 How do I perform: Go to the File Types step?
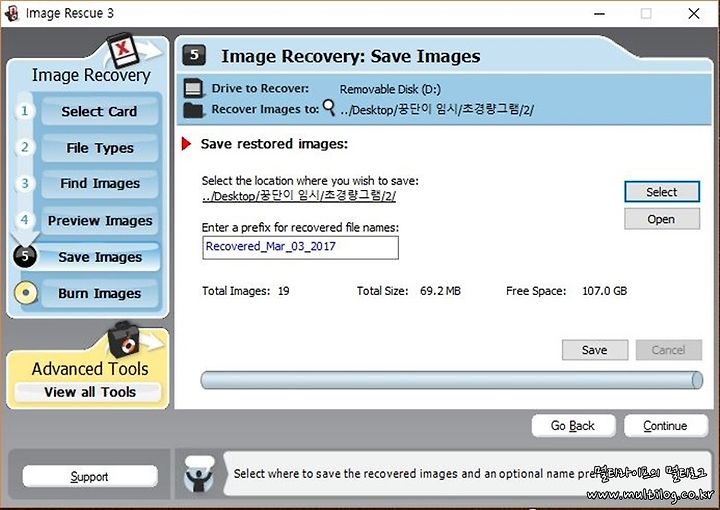100,148
